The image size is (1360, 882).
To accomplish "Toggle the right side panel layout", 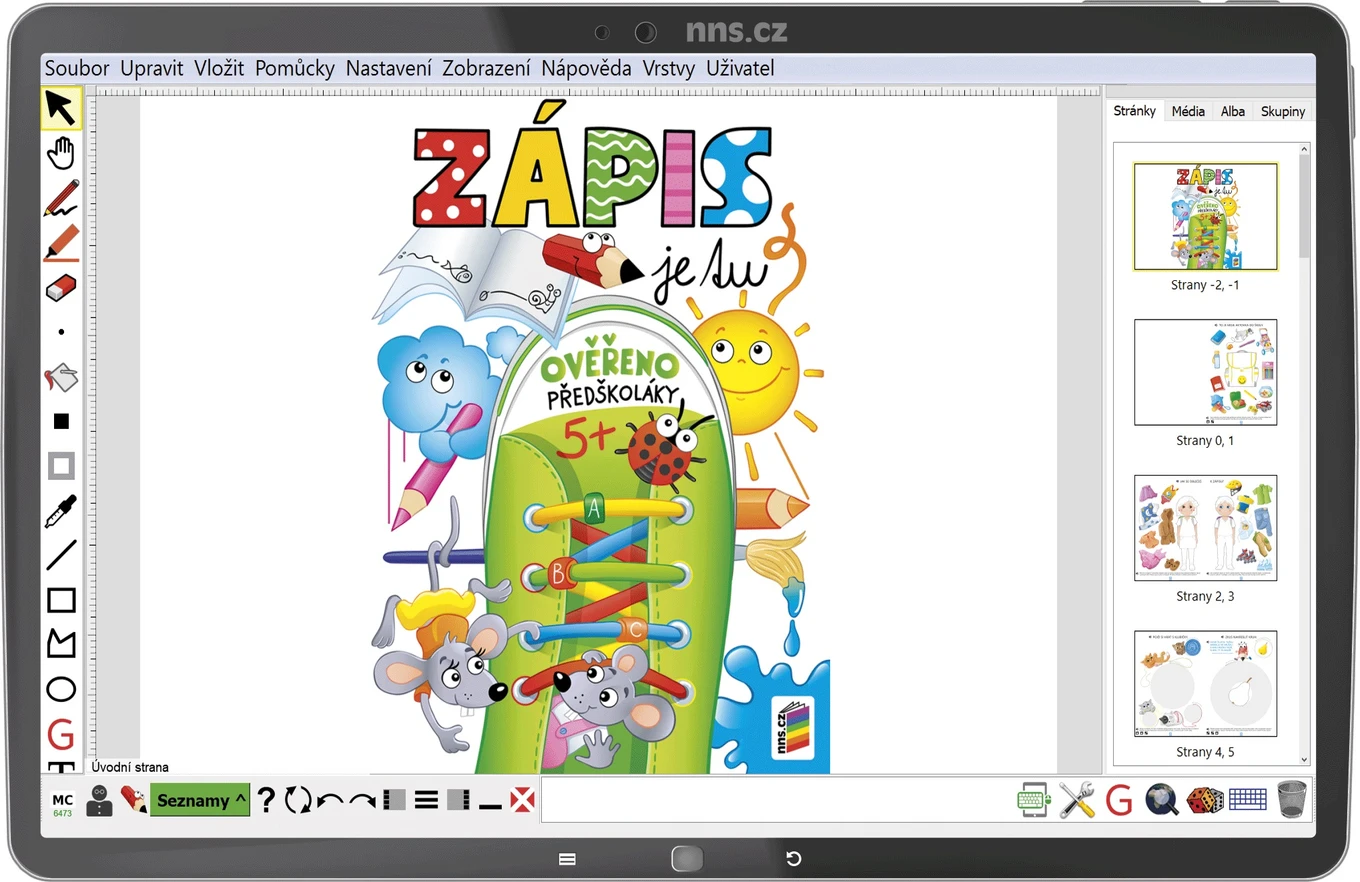I will tap(458, 800).
